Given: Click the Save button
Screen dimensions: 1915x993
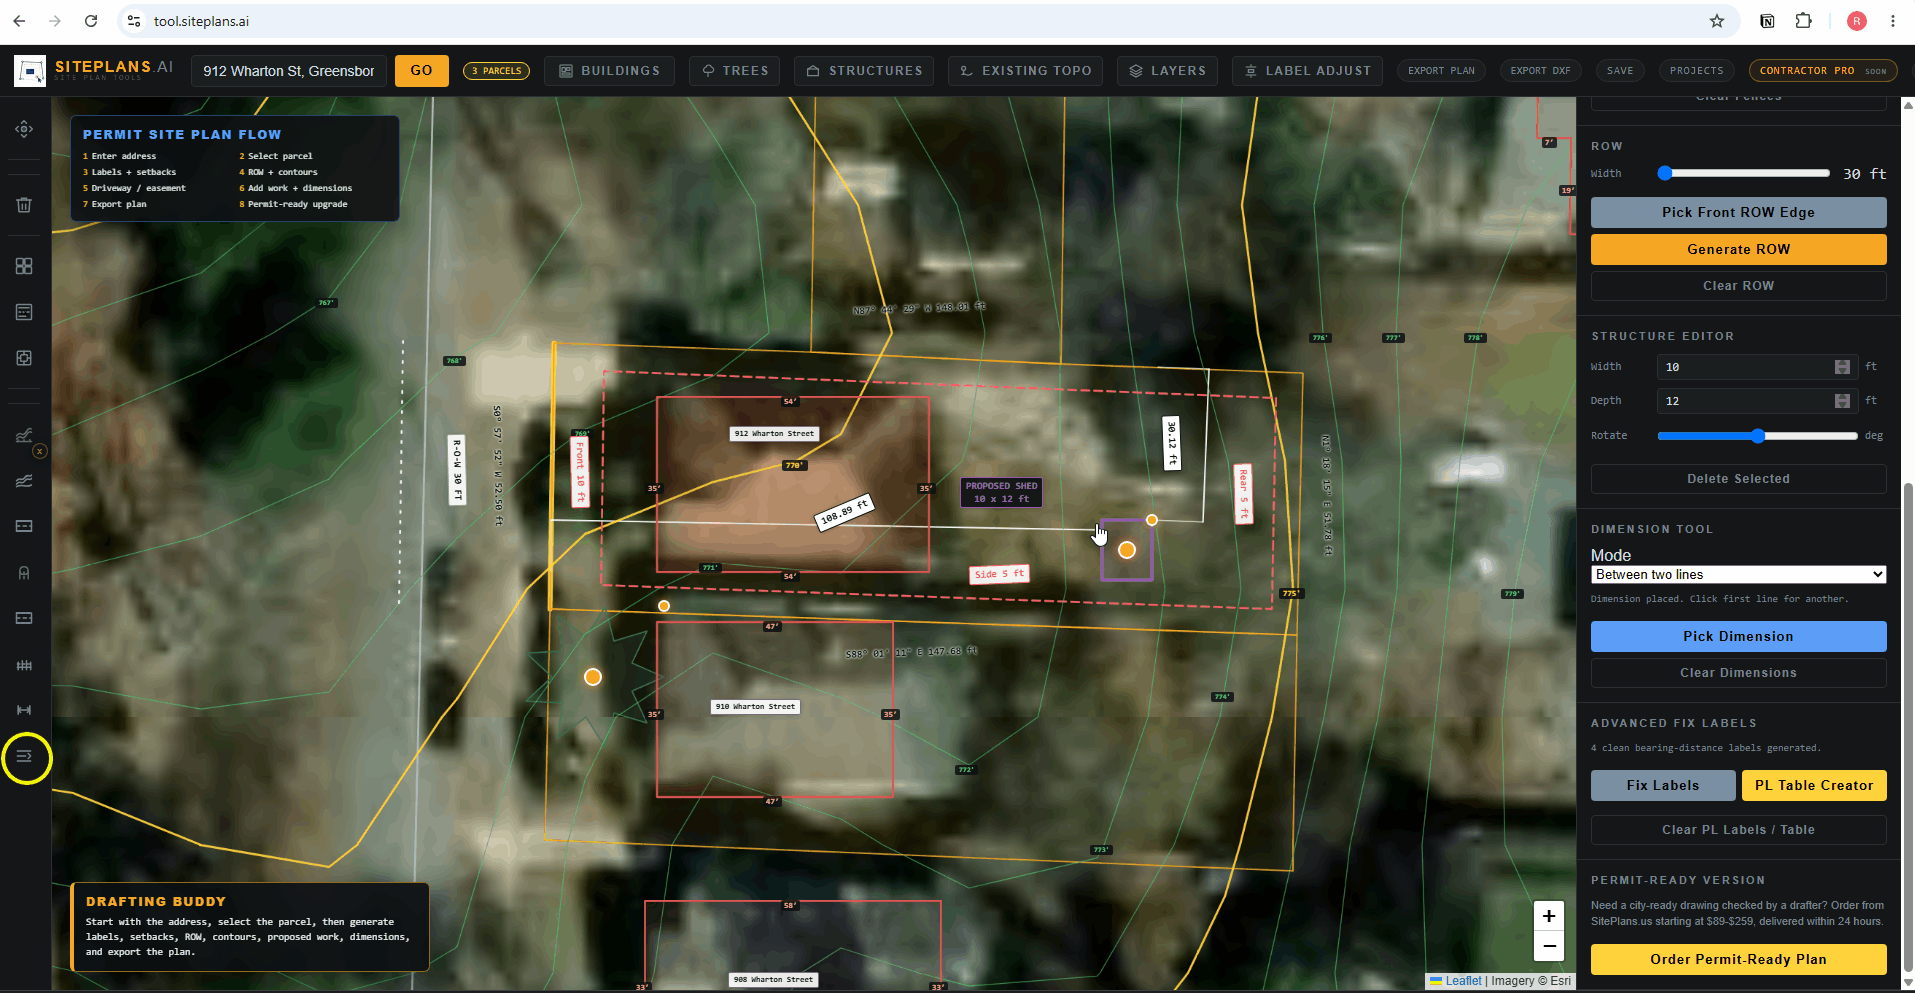Looking at the screenshot, I should [x=1620, y=71].
